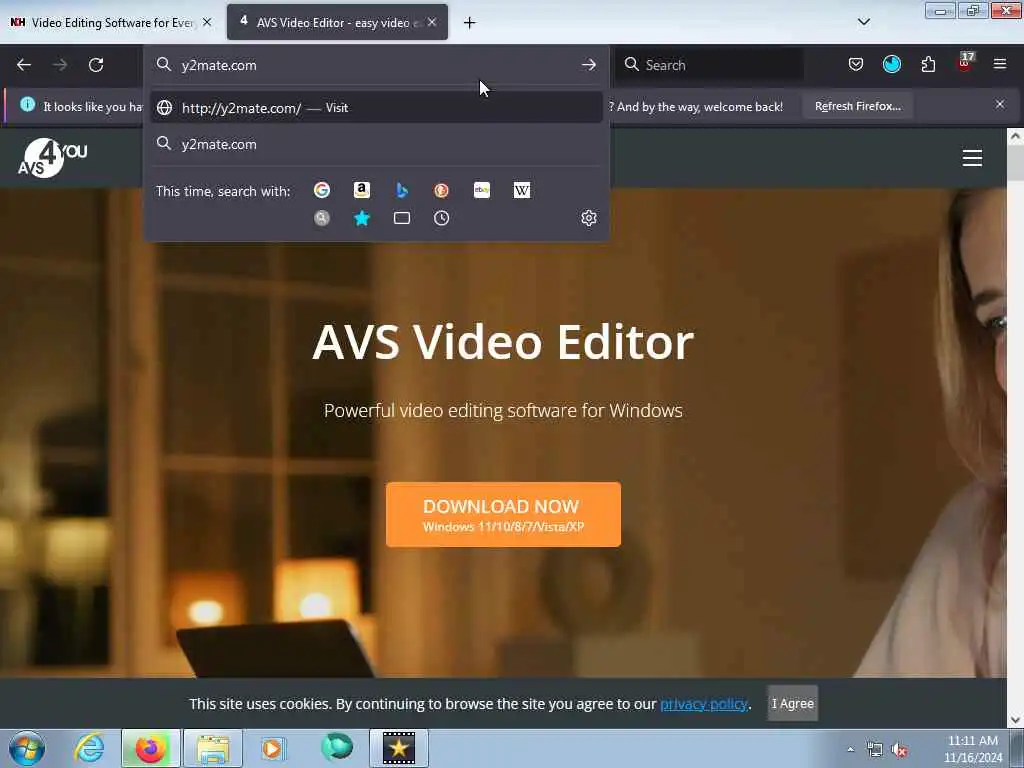1024x768 pixels.
Task: Open the blue circular extension icon
Action: (891, 64)
